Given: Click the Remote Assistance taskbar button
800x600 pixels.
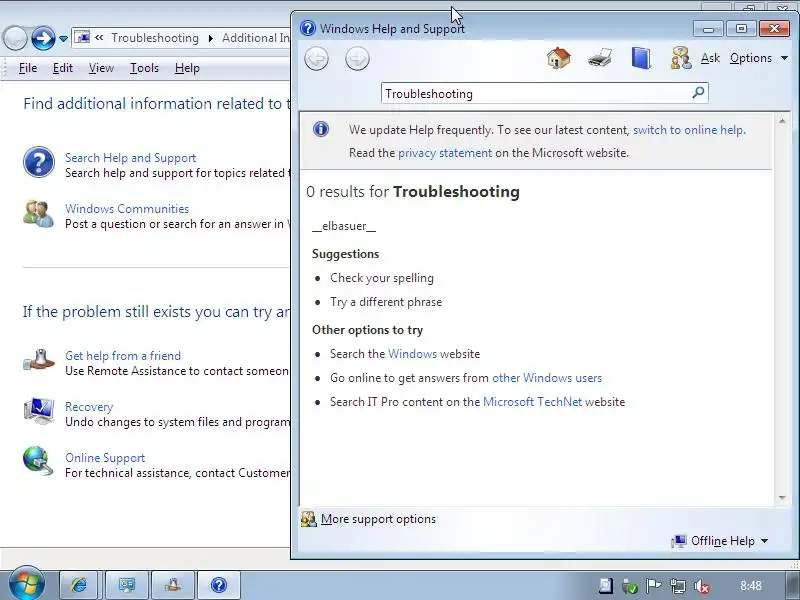Looking at the screenshot, I should click(x=173, y=585).
